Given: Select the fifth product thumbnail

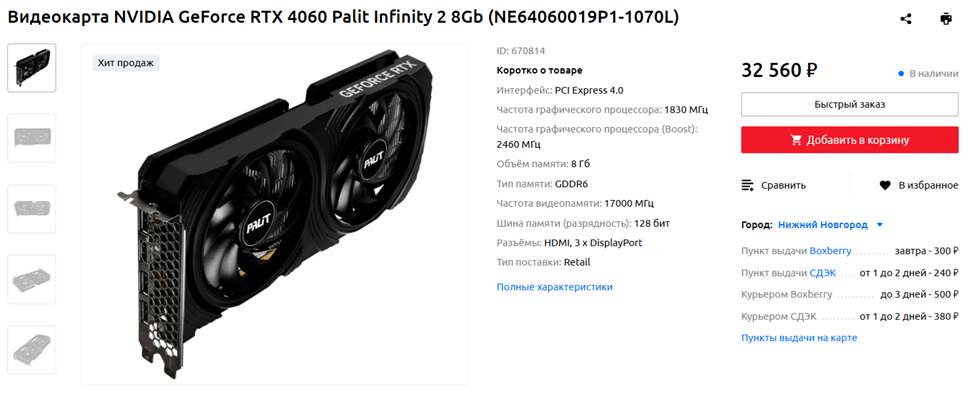Looking at the screenshot, I should (32, 350).
